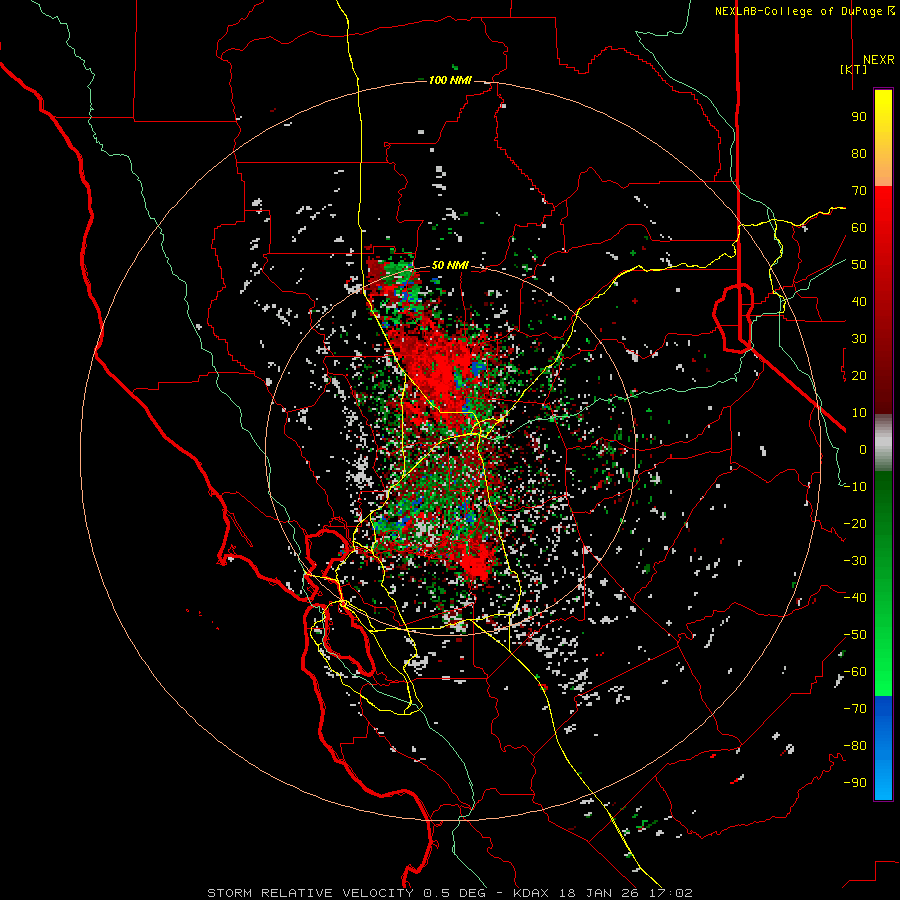Click the -70 knot scale label

[x=855, y=709]
